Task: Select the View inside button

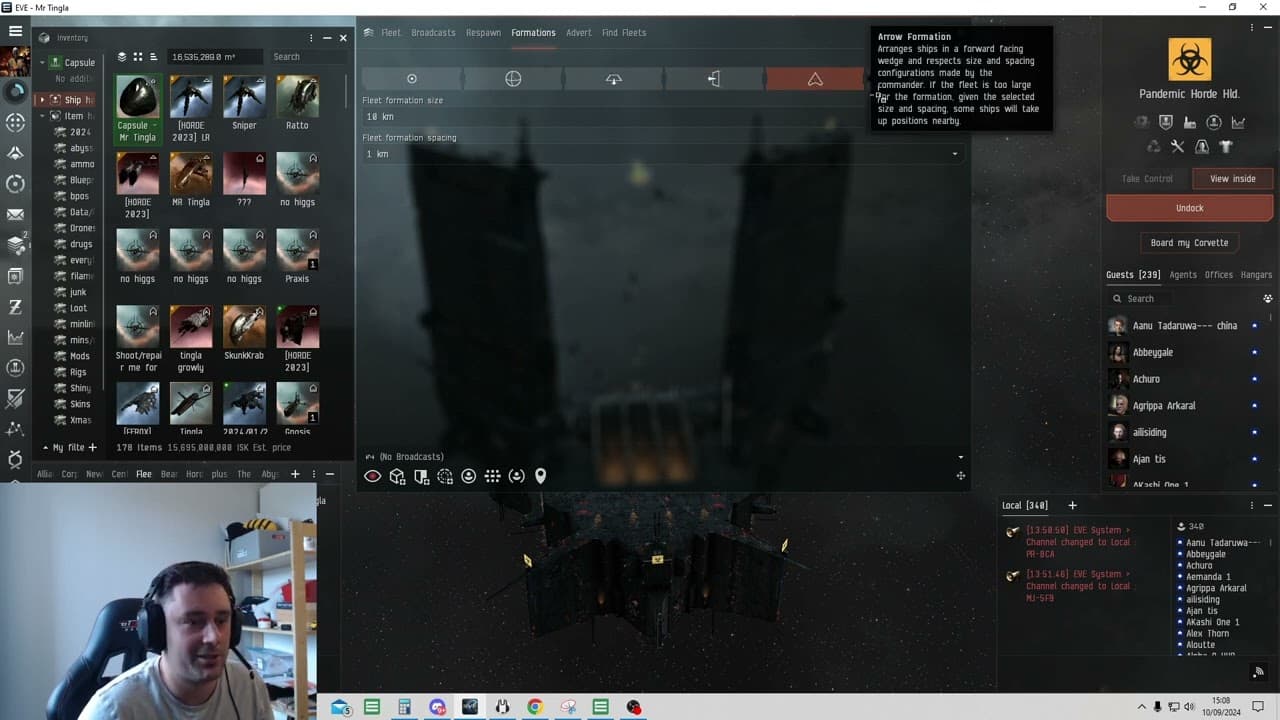Action: tap(1232, 179)
